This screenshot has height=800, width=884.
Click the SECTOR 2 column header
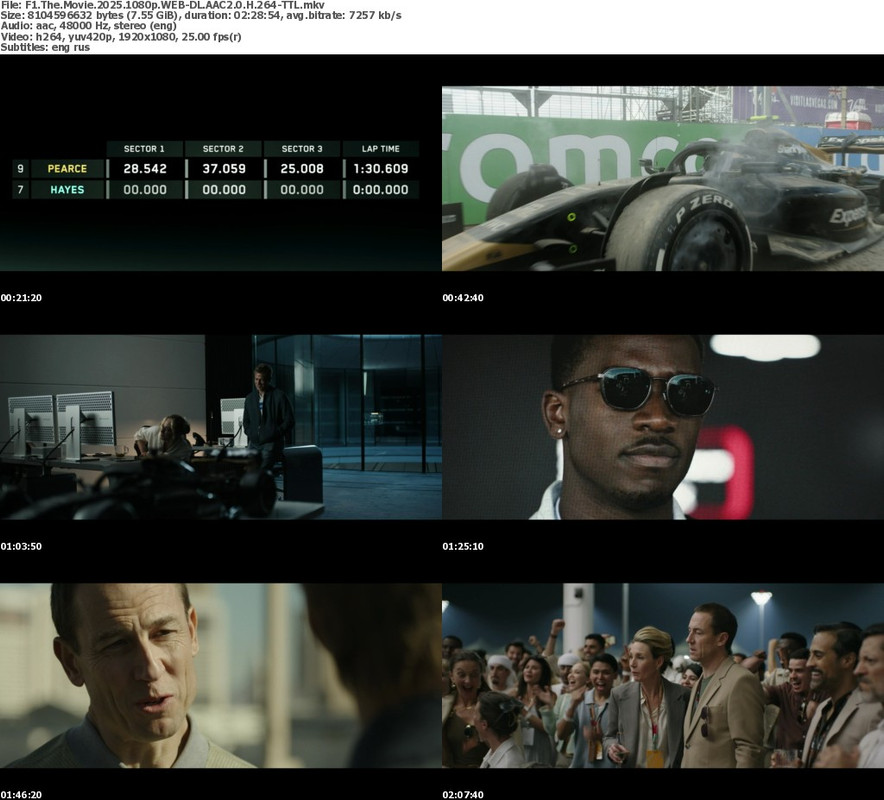click(223, 149)
